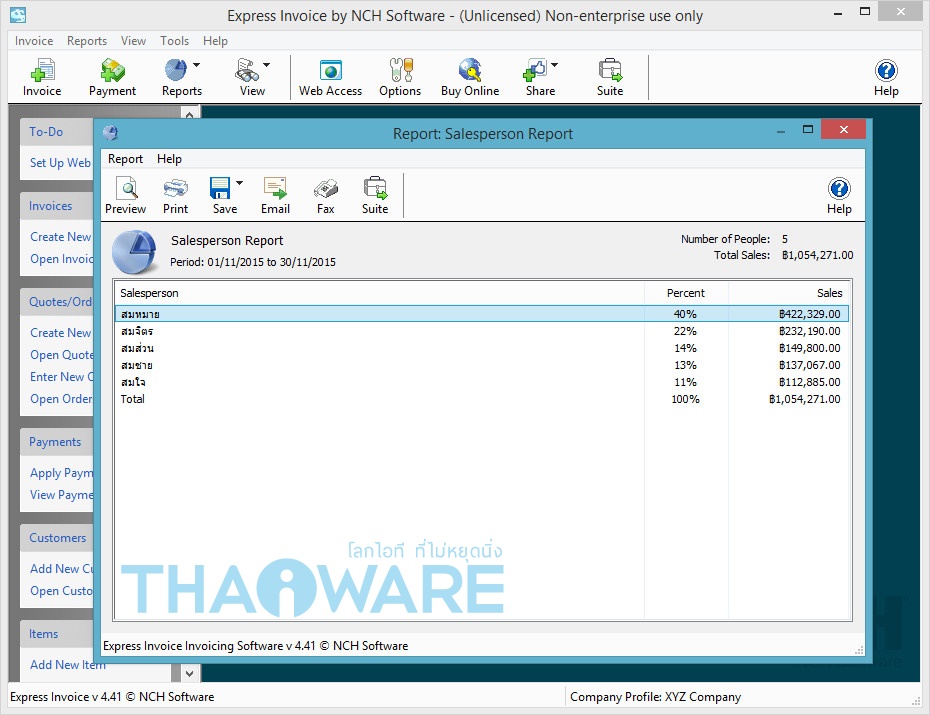Click the Open Orders sidebar link

click(62, 399)
